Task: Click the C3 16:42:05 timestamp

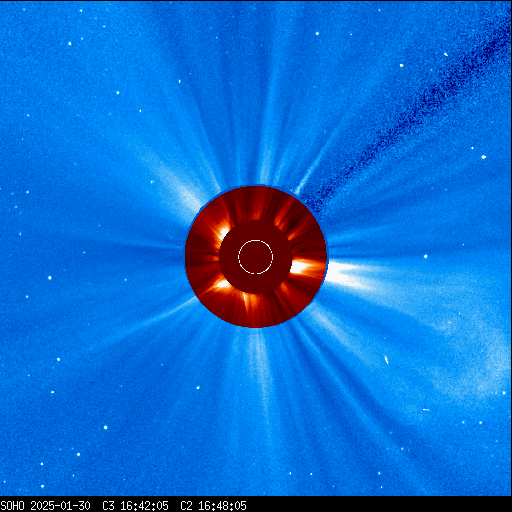Action: tap(135, 506)
